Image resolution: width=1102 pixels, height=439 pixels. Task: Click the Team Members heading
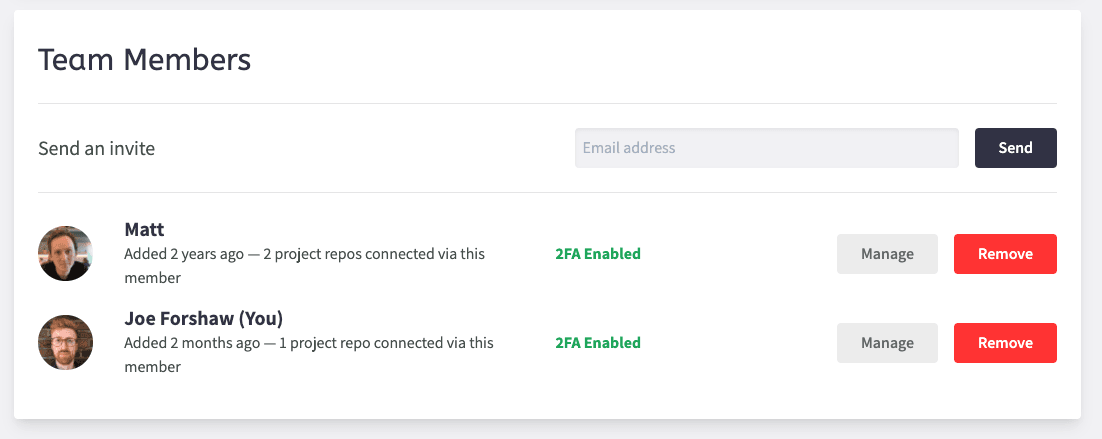(x=144, y=60)
